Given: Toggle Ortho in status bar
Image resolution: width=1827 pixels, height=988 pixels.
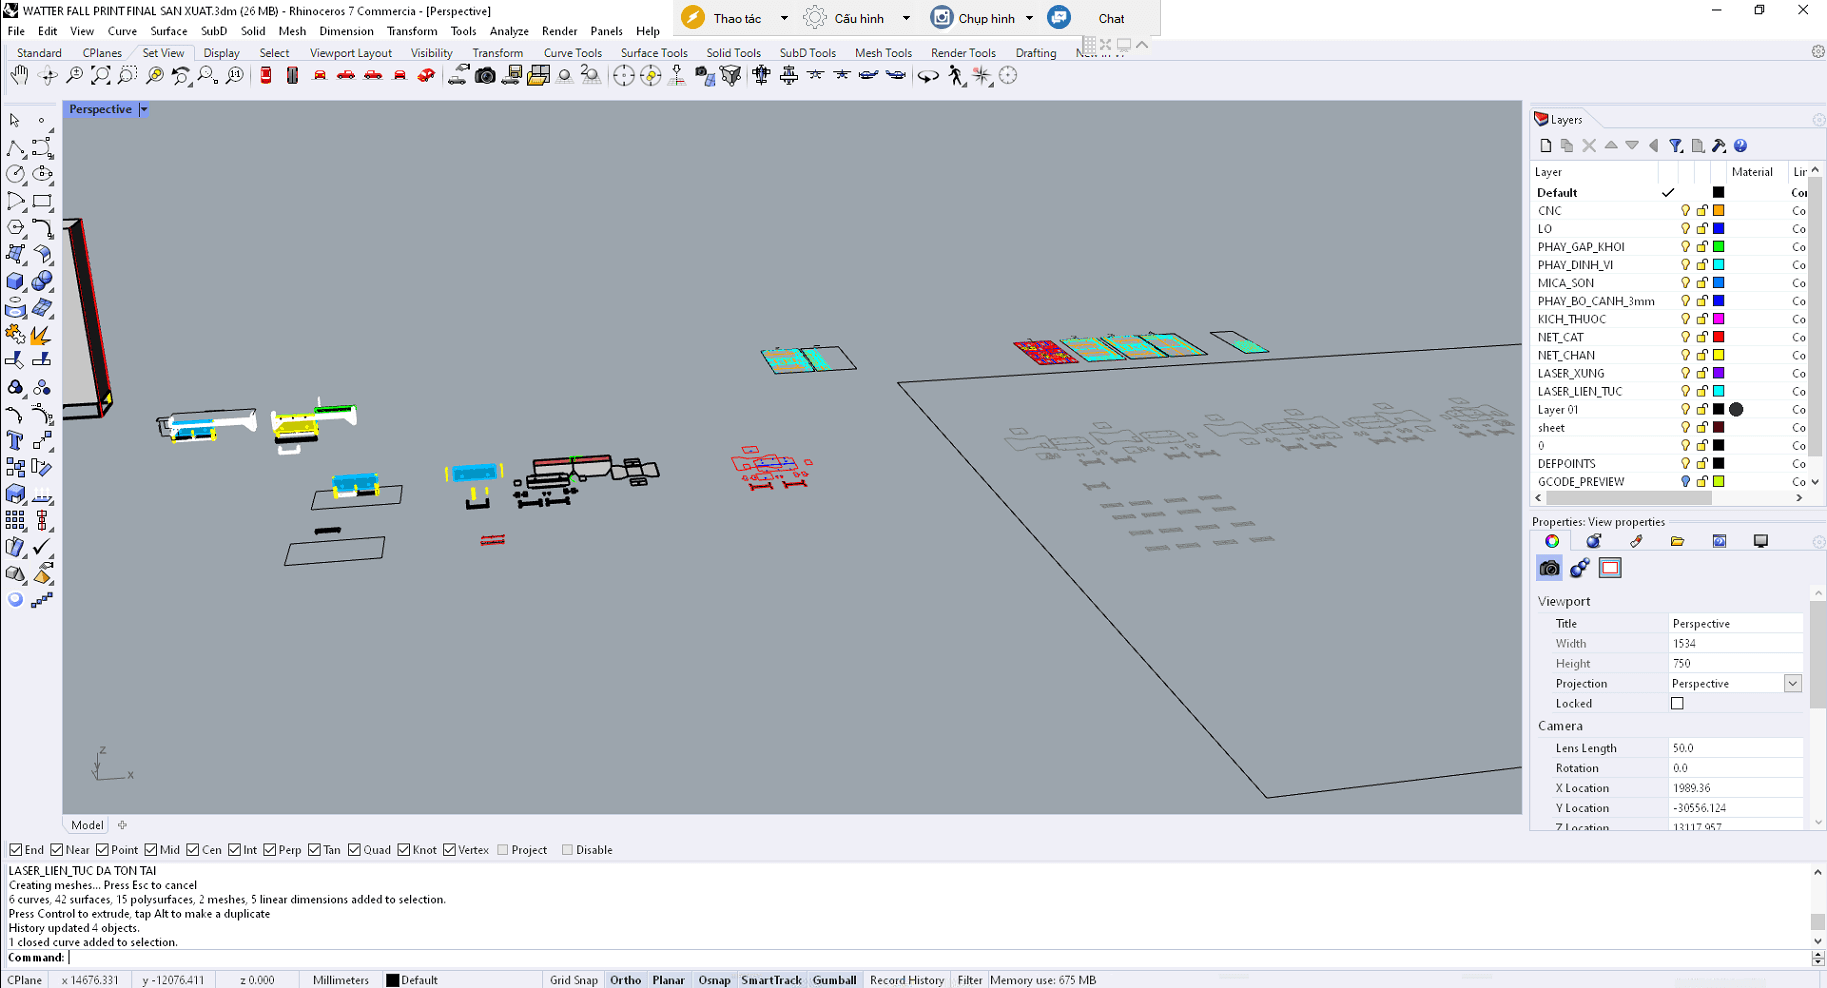Looking at the screenshot, I should [x=626, y=980].
